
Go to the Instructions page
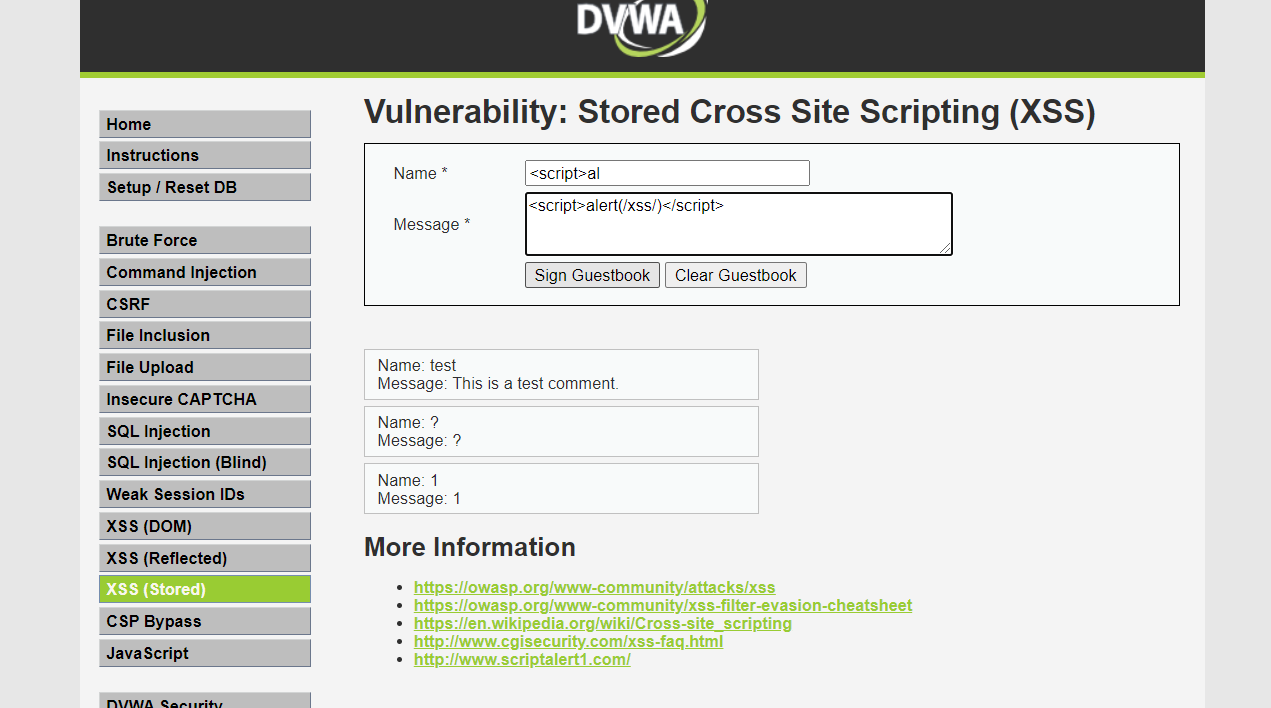205,155
